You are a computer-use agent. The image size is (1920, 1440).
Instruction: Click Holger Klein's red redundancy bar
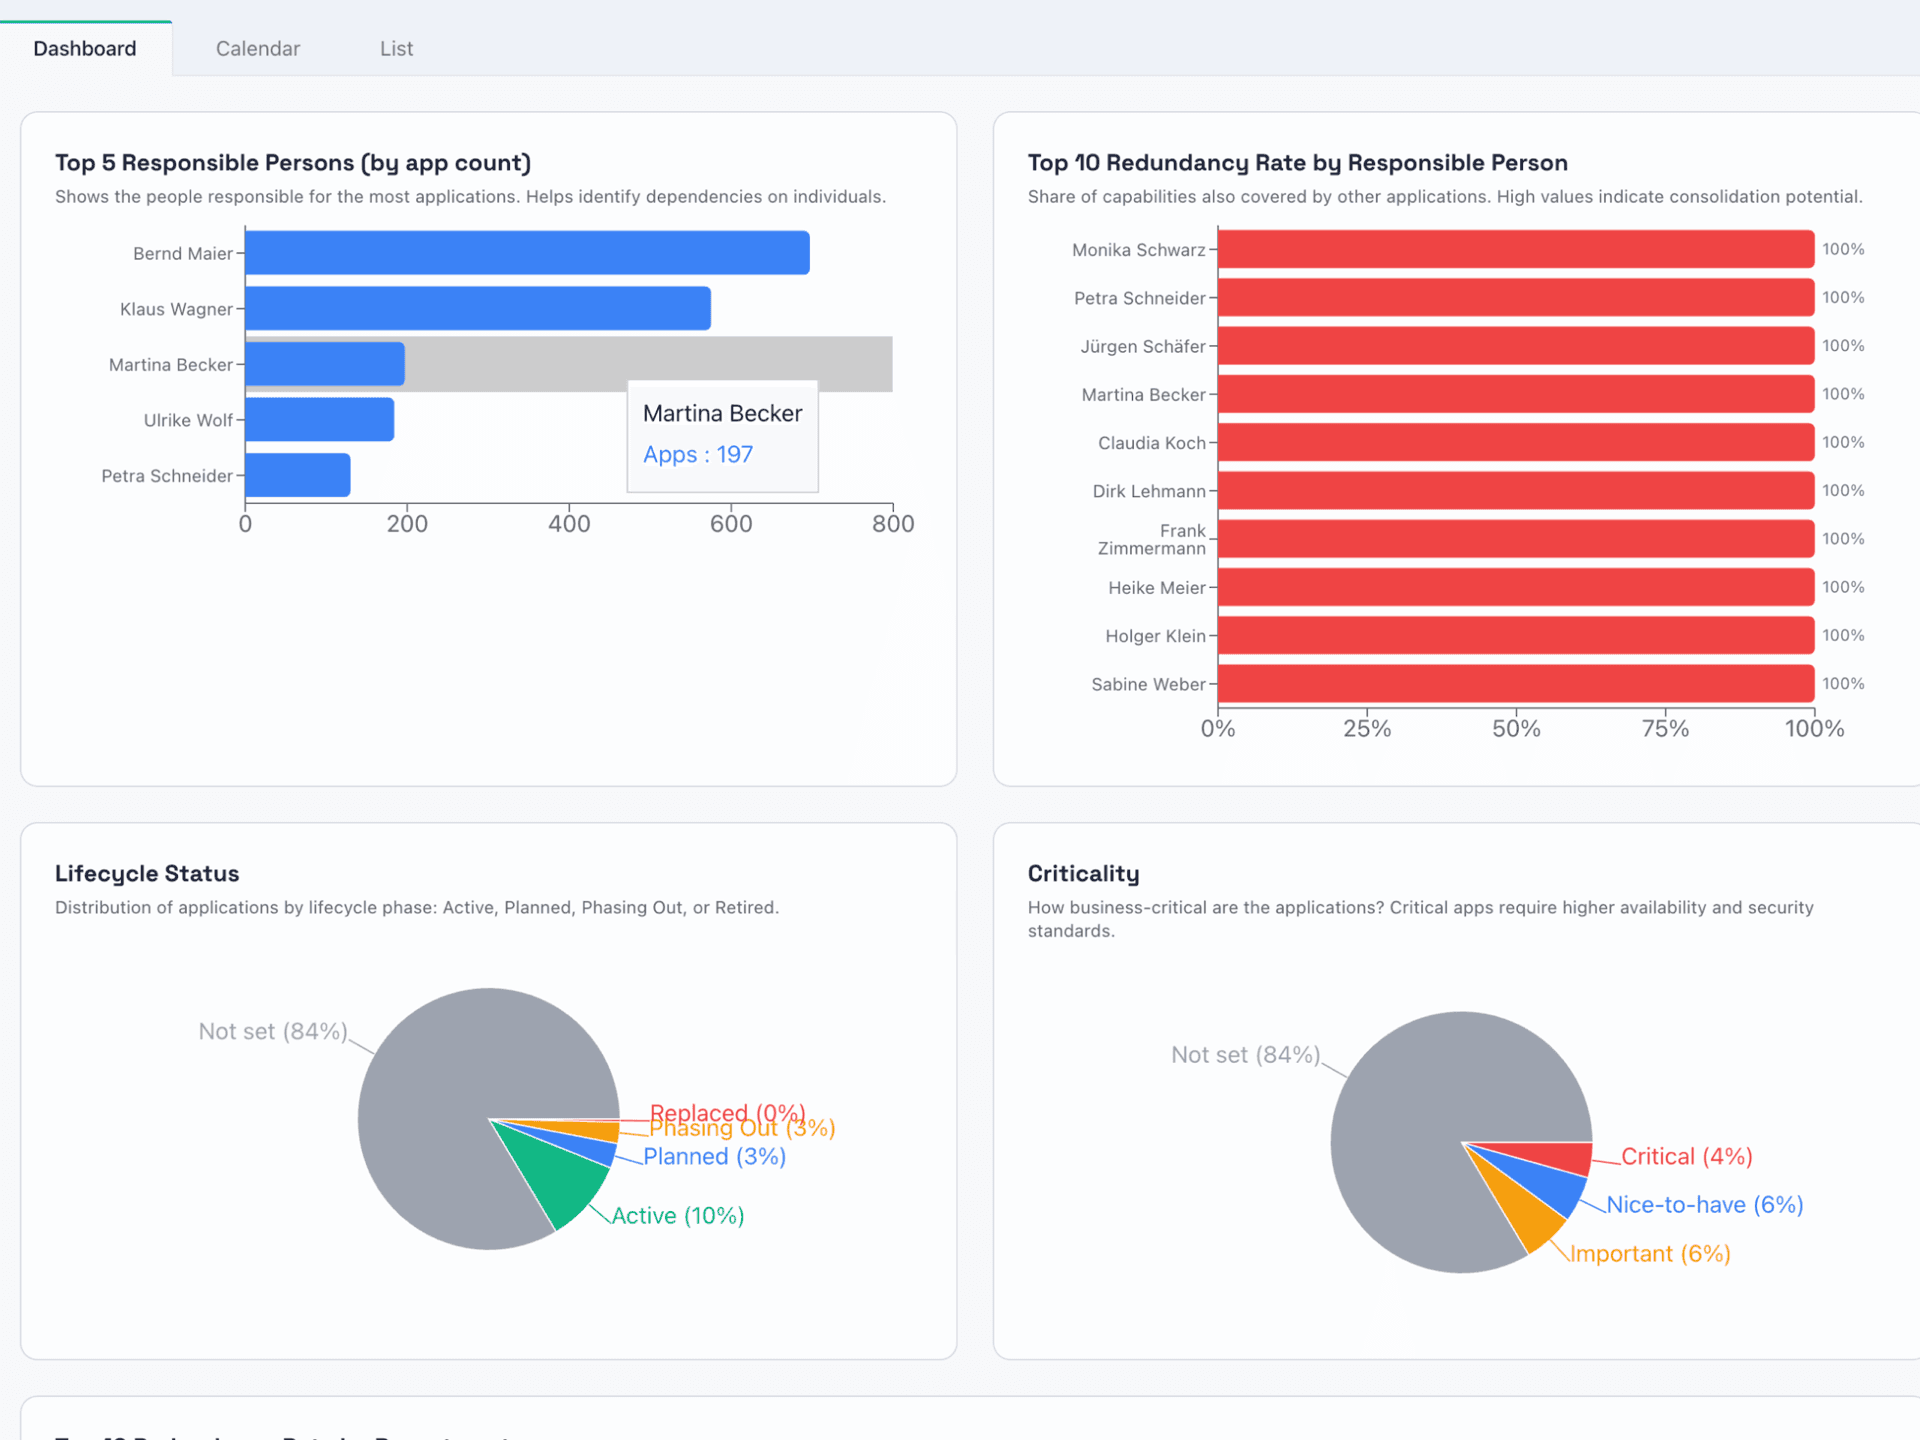click(x=1516, y=636)
